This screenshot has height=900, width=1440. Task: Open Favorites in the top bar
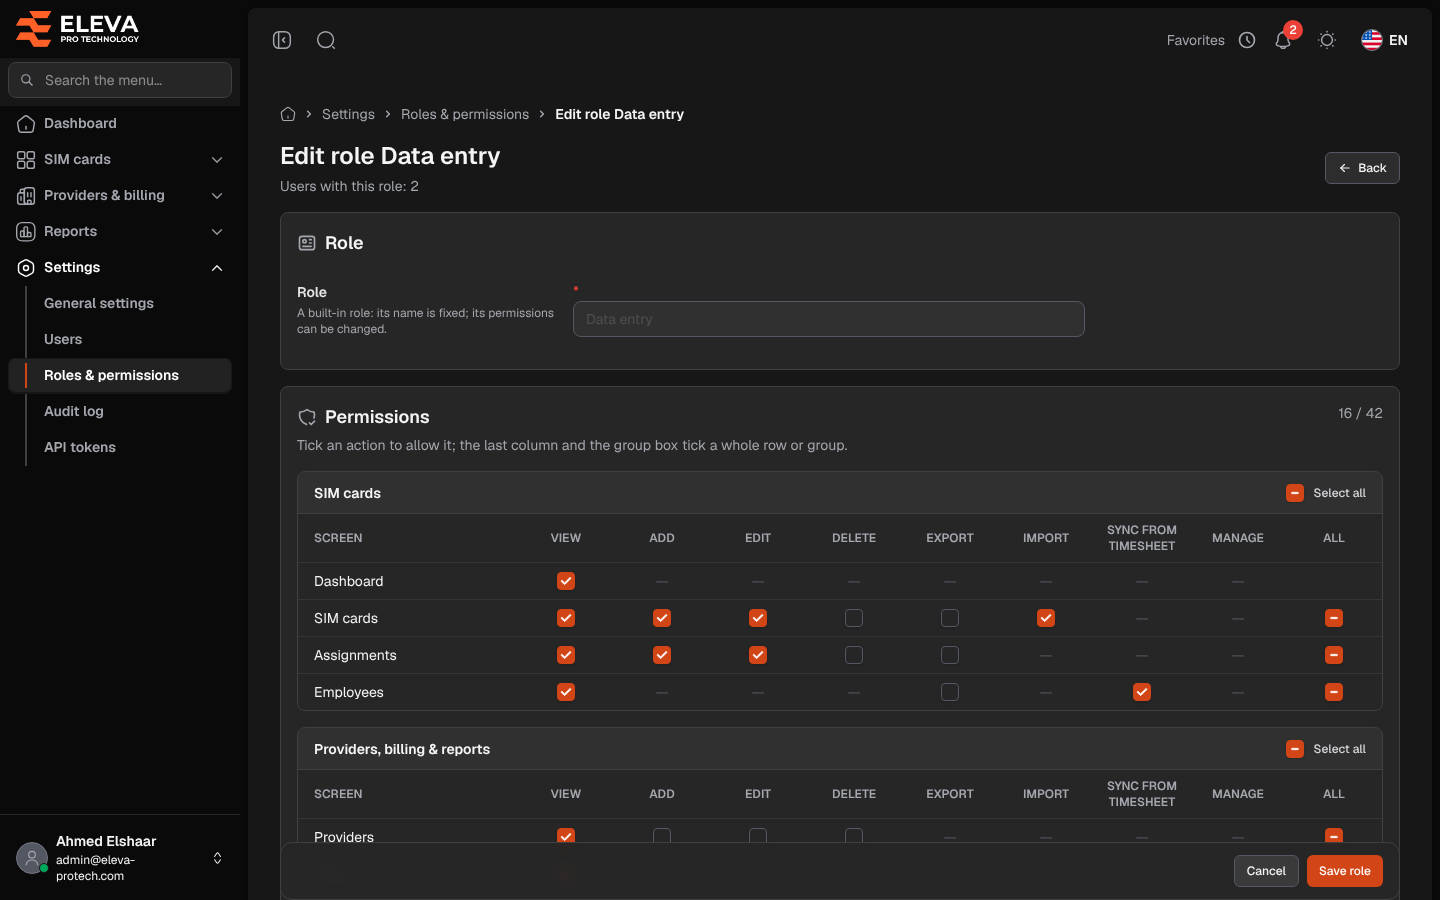pos(1195,40)
